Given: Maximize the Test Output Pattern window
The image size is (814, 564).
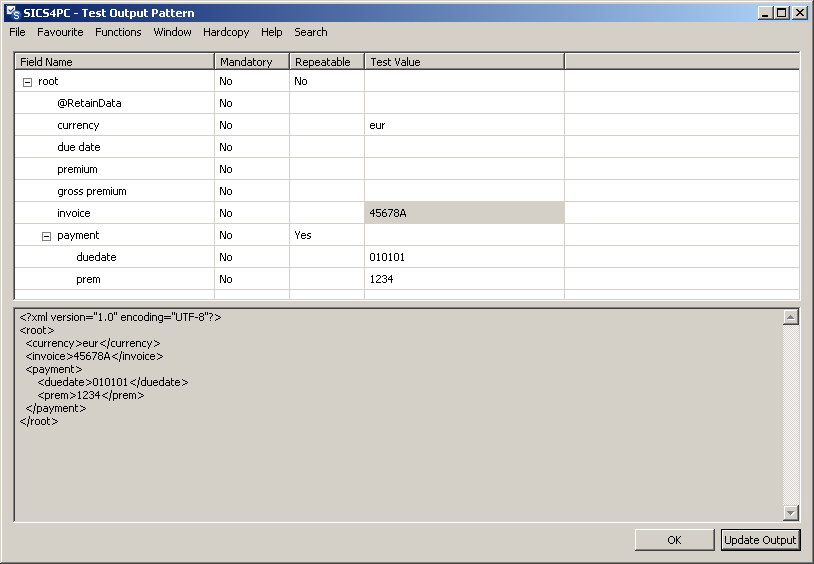Looking at the screenshot, I should tap(782, 13).
